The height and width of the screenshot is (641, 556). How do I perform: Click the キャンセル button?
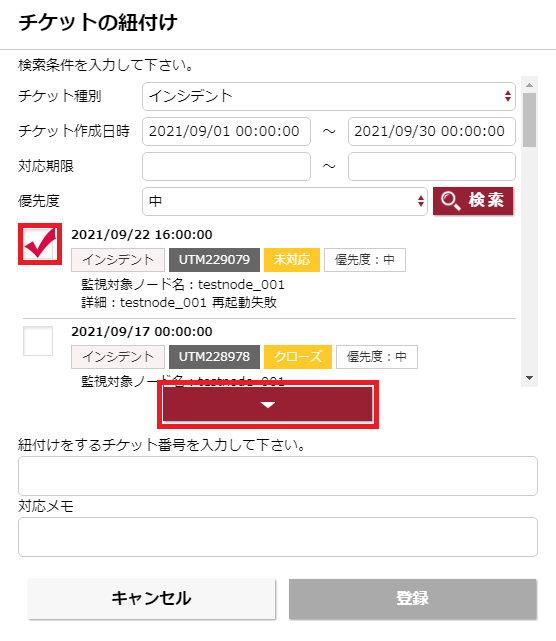coord(151,598)
